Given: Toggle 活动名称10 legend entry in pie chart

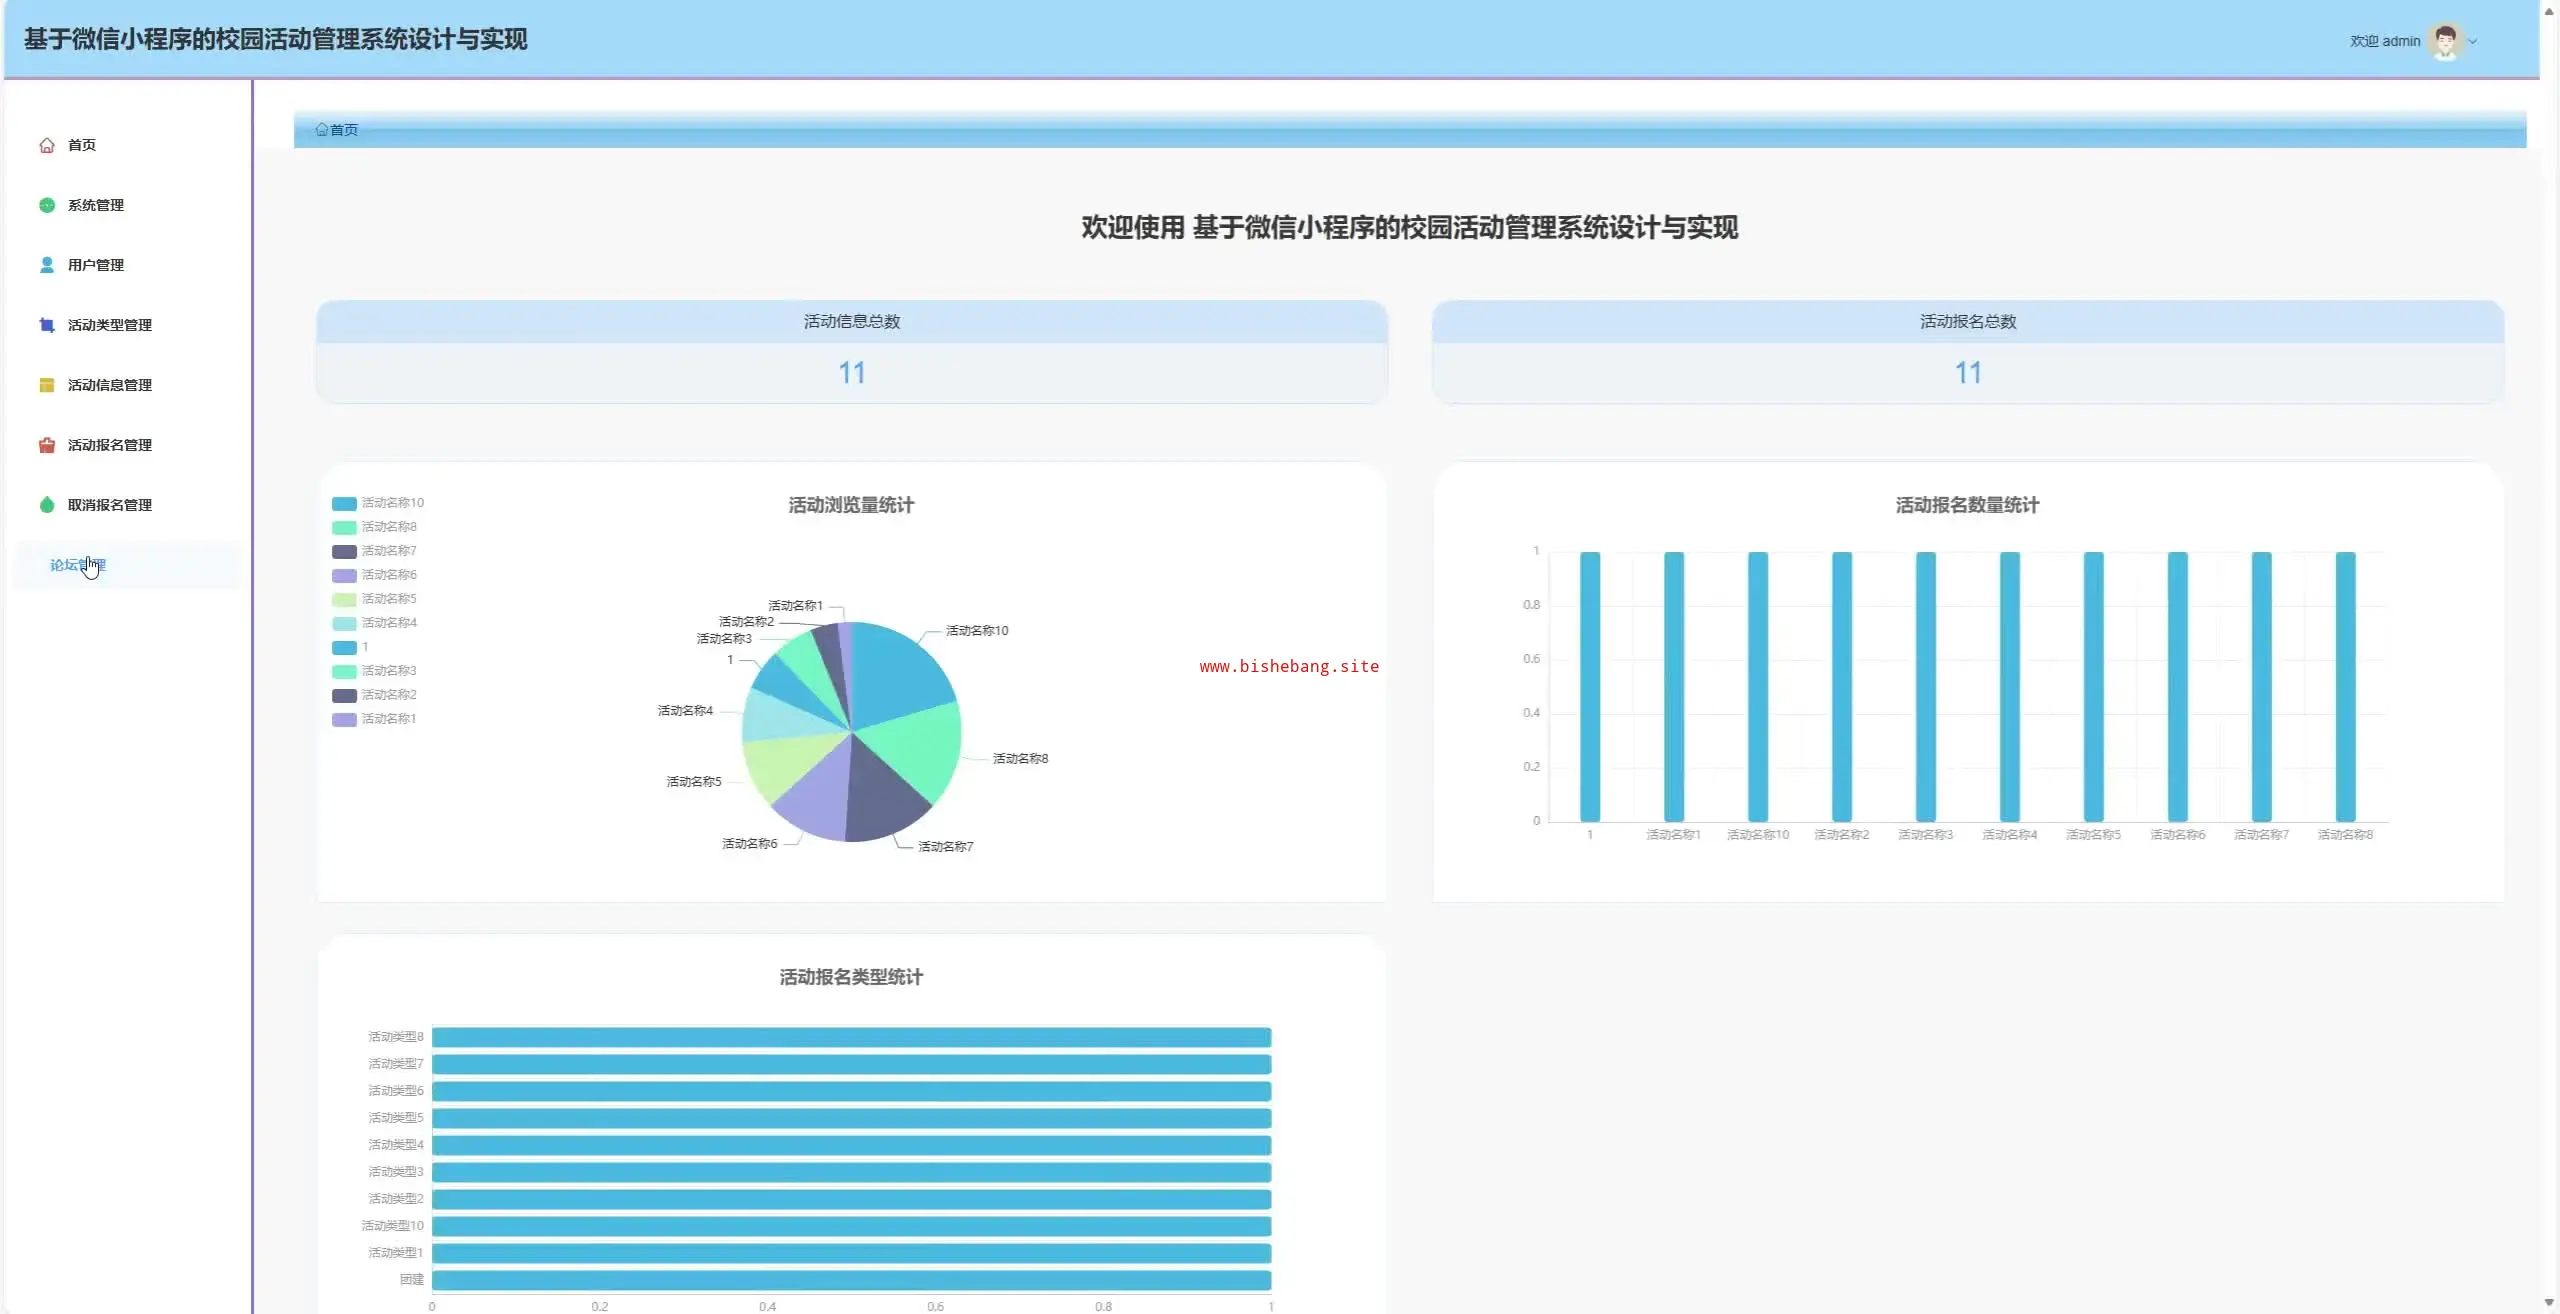Looking at the screenshot, I should (391, 503).
